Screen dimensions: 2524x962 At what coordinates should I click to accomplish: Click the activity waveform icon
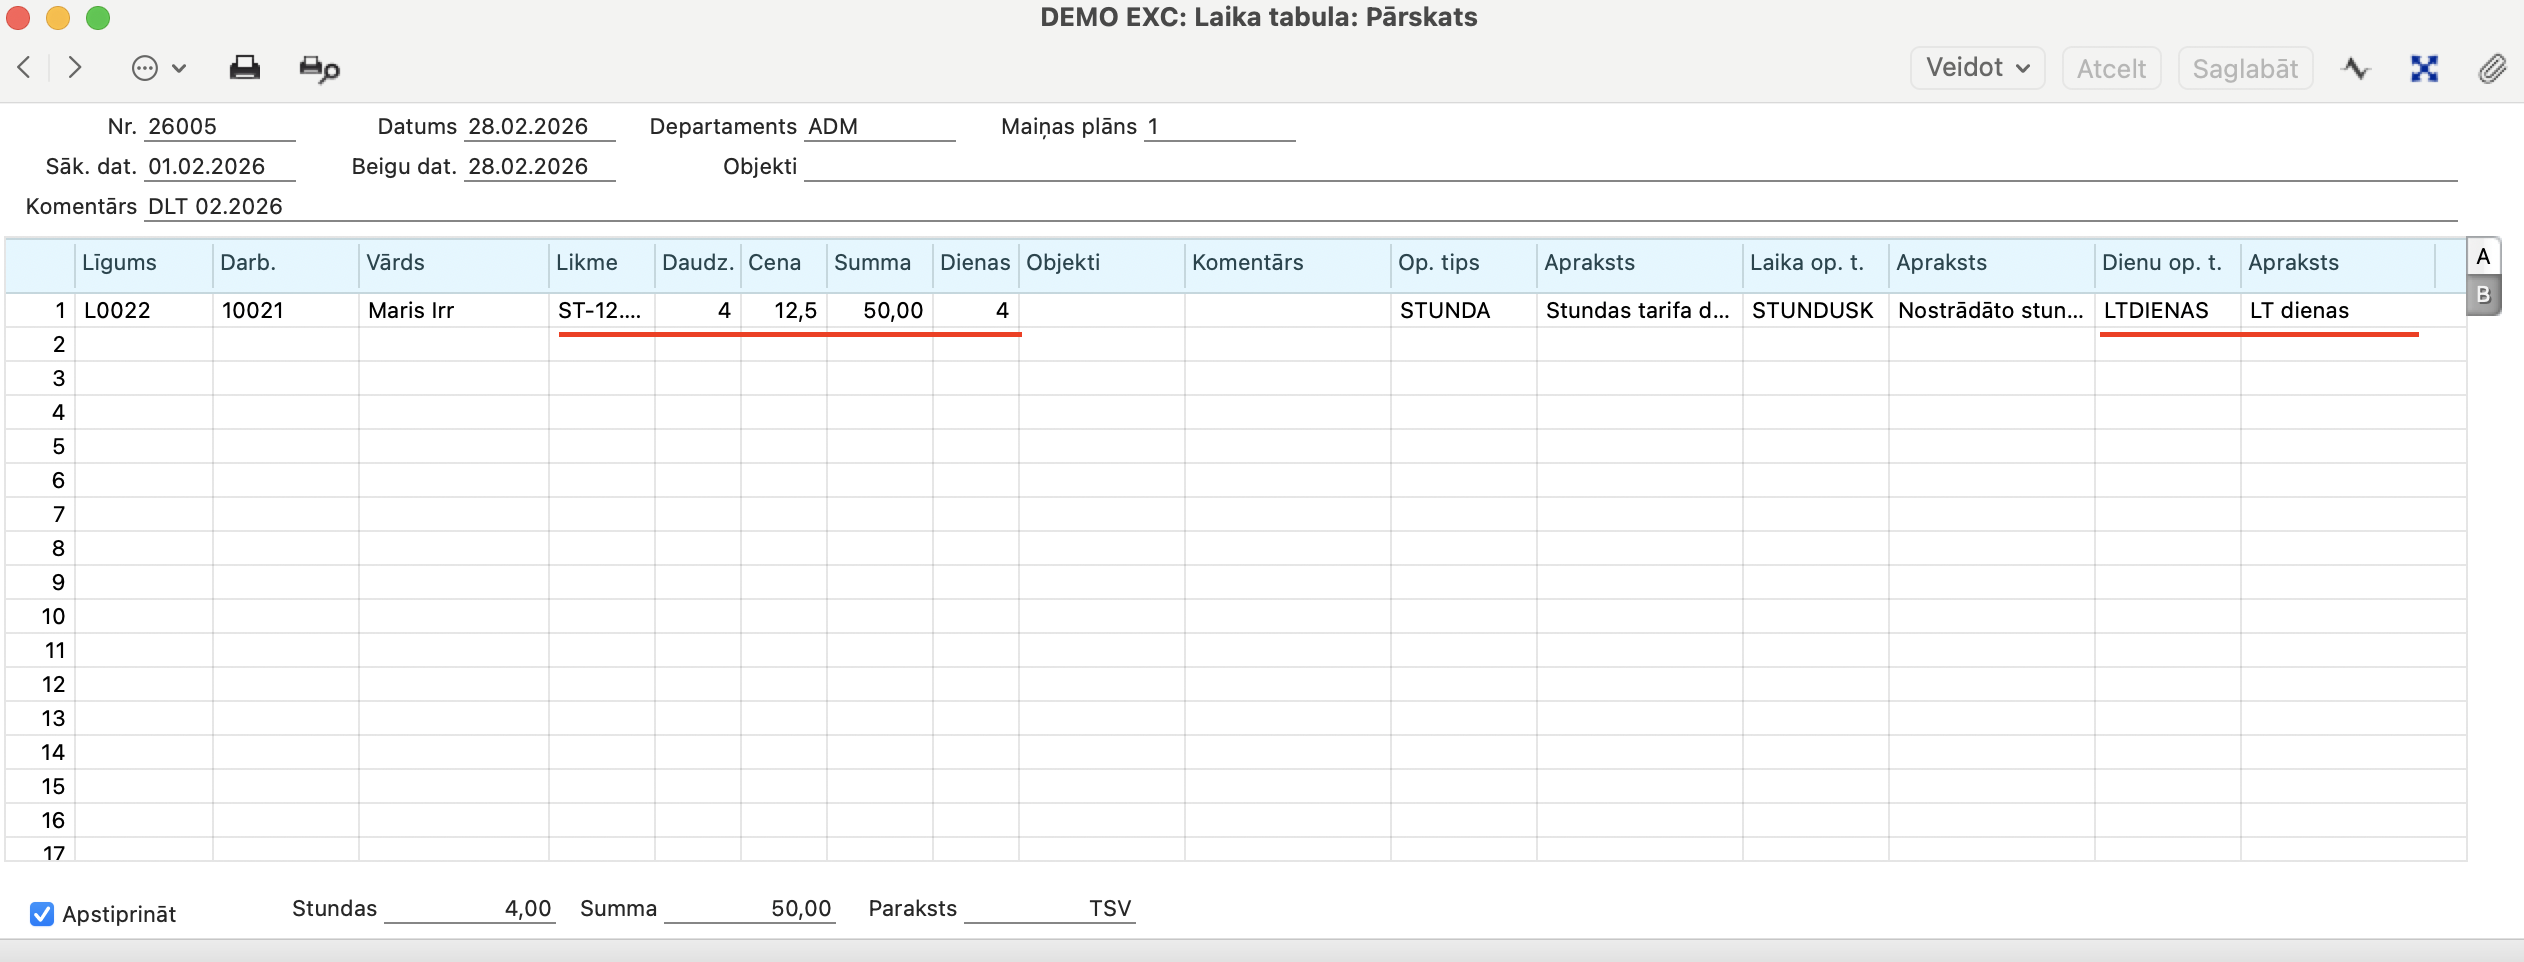tap(2356, 69)
